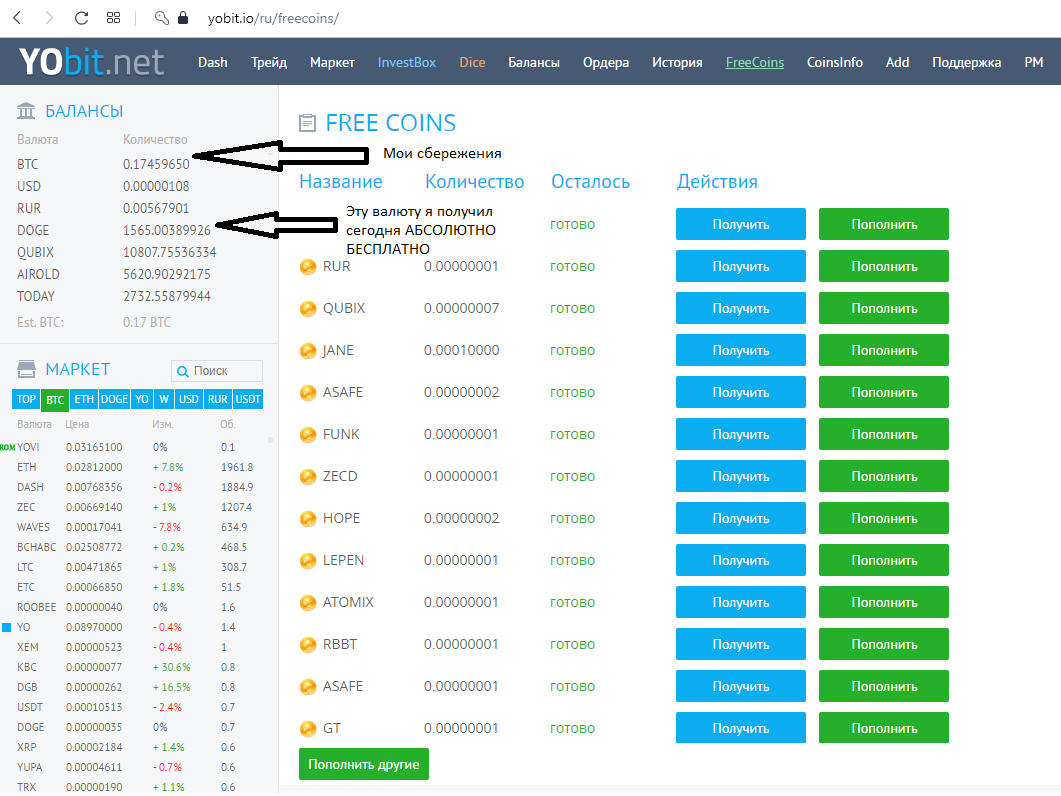Go forward with browser forward arrow

(x=49, y=18)
